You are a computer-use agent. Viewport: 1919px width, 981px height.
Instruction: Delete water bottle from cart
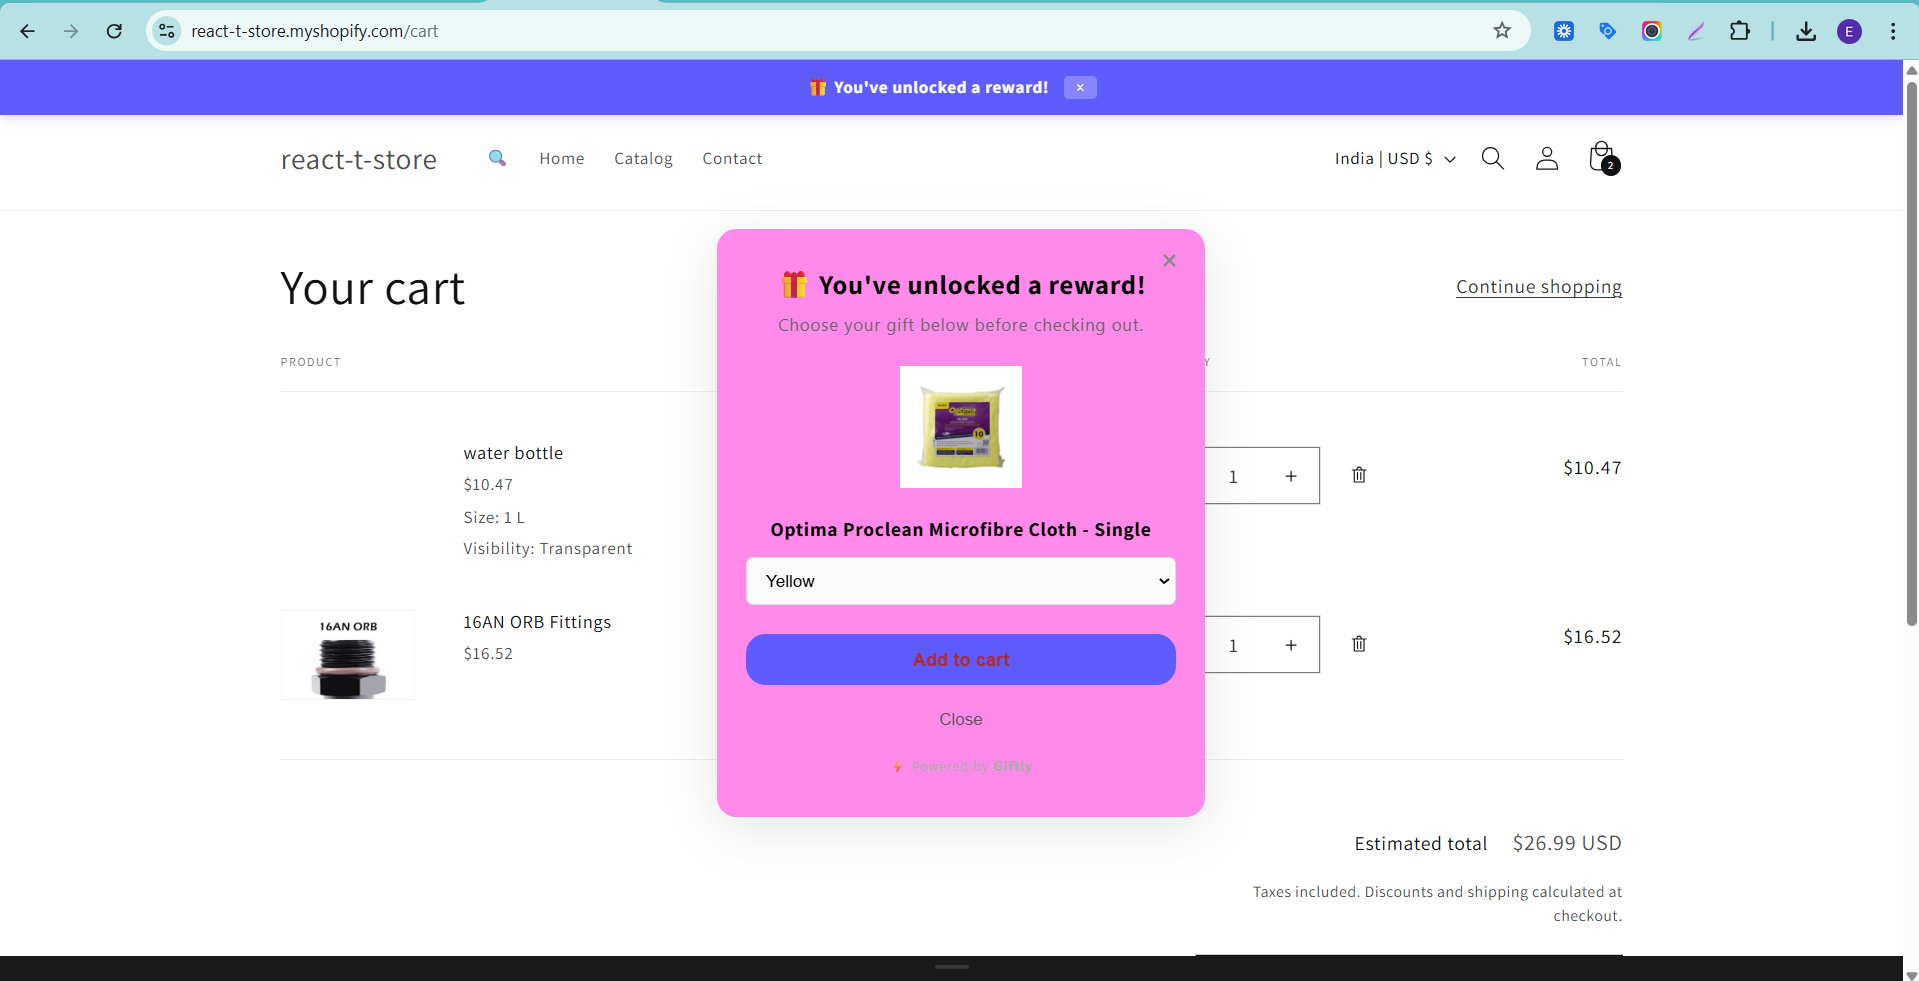tap(1359, 475)
